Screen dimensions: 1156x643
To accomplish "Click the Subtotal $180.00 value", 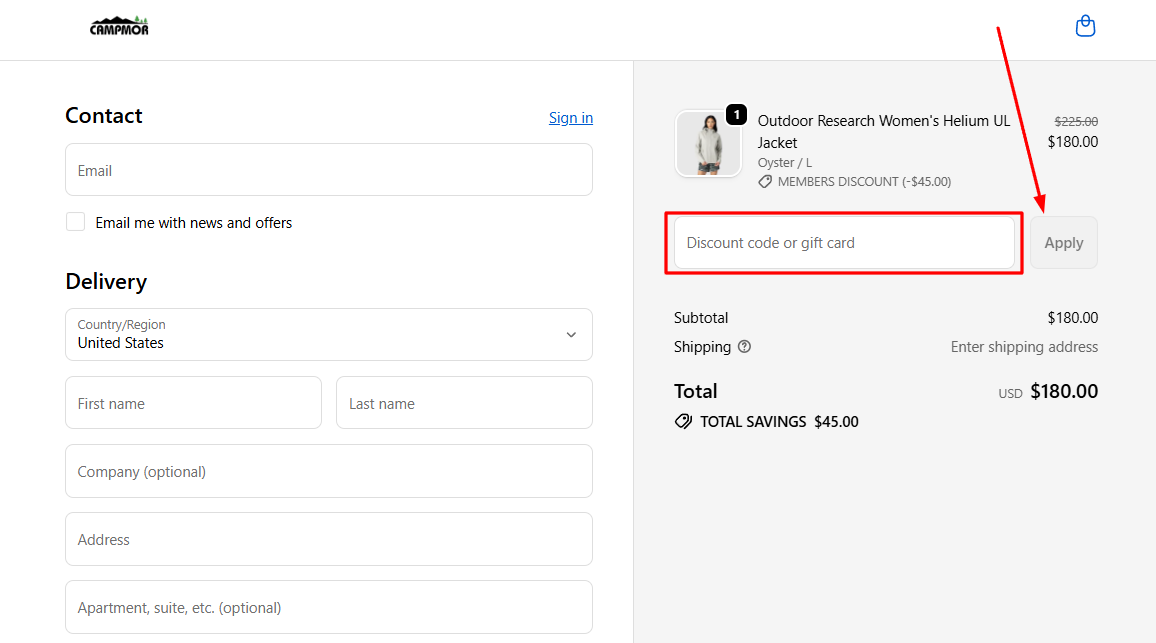I will (x=1073, y=318).
